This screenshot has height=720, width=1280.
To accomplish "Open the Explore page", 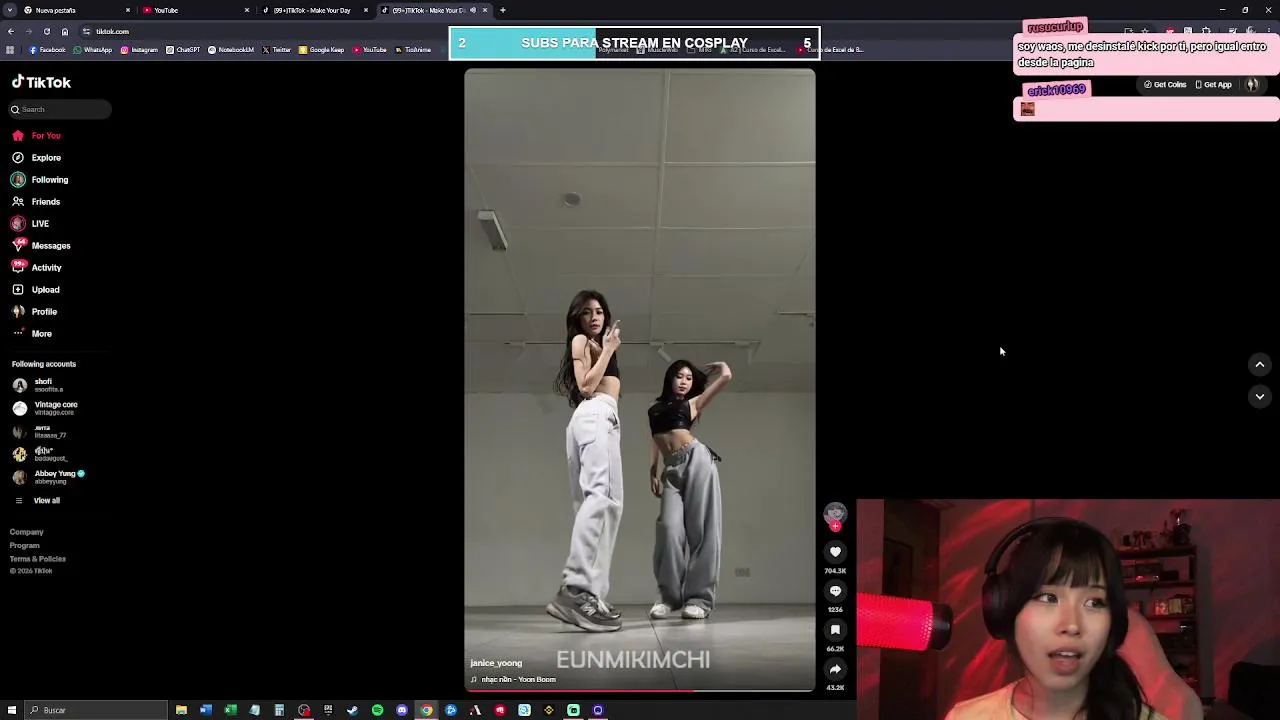I will [36, 158].
